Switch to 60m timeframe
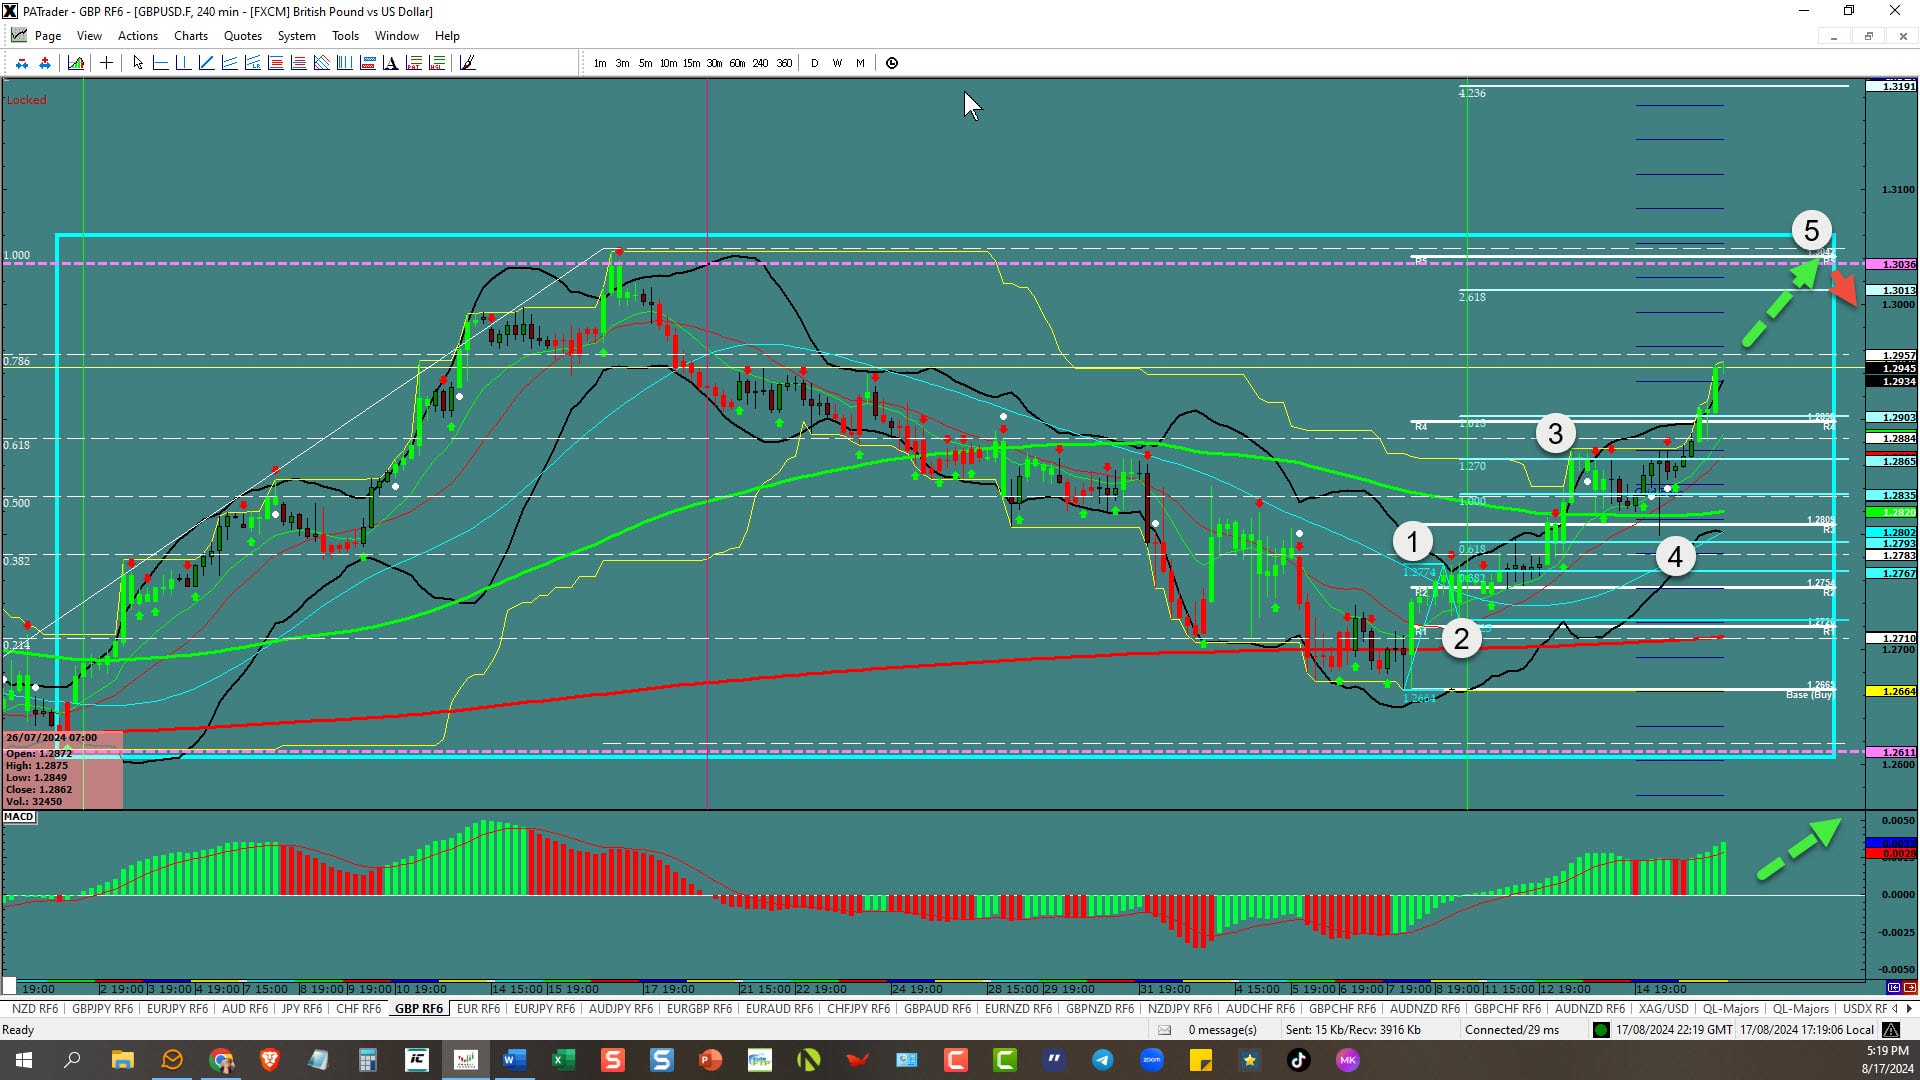 click(737, 63)
